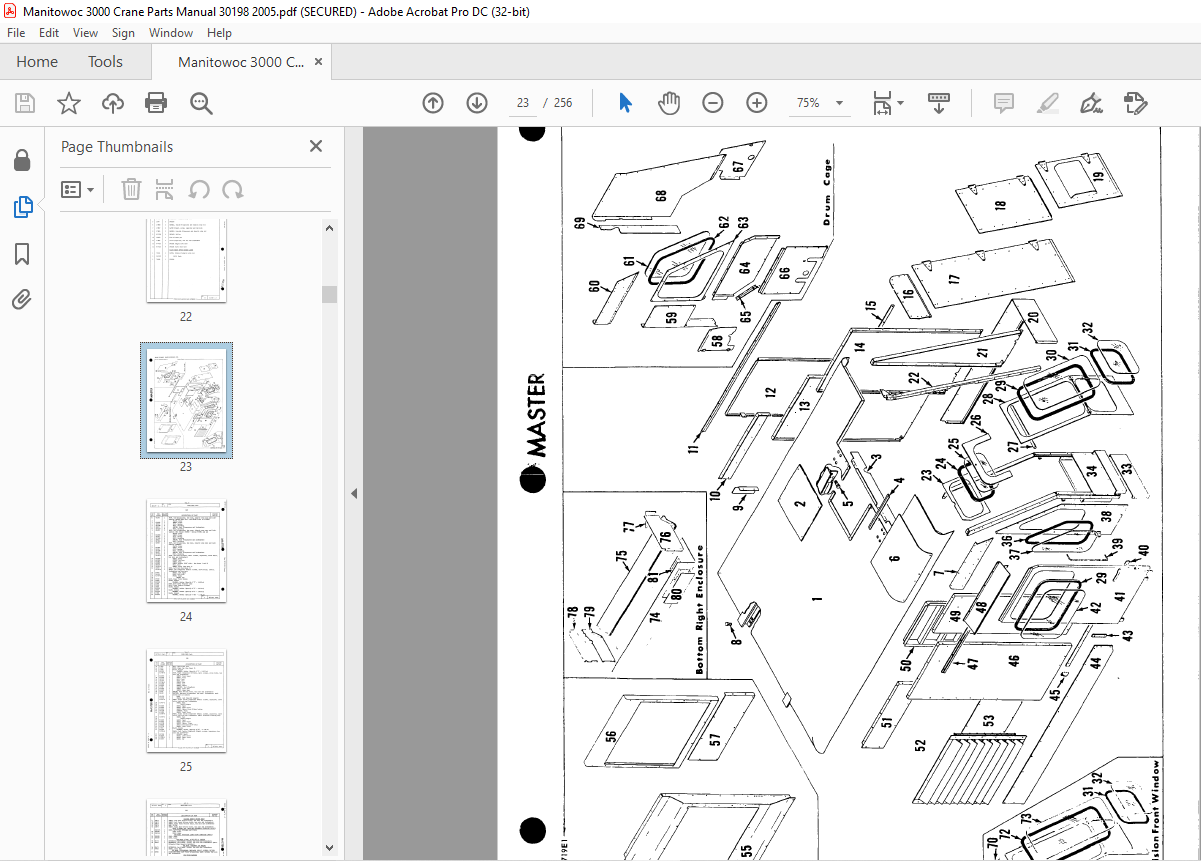This screenshot has height=861, width=1201.
Task: Open the Edit menu
Action: tap(49, 33)
